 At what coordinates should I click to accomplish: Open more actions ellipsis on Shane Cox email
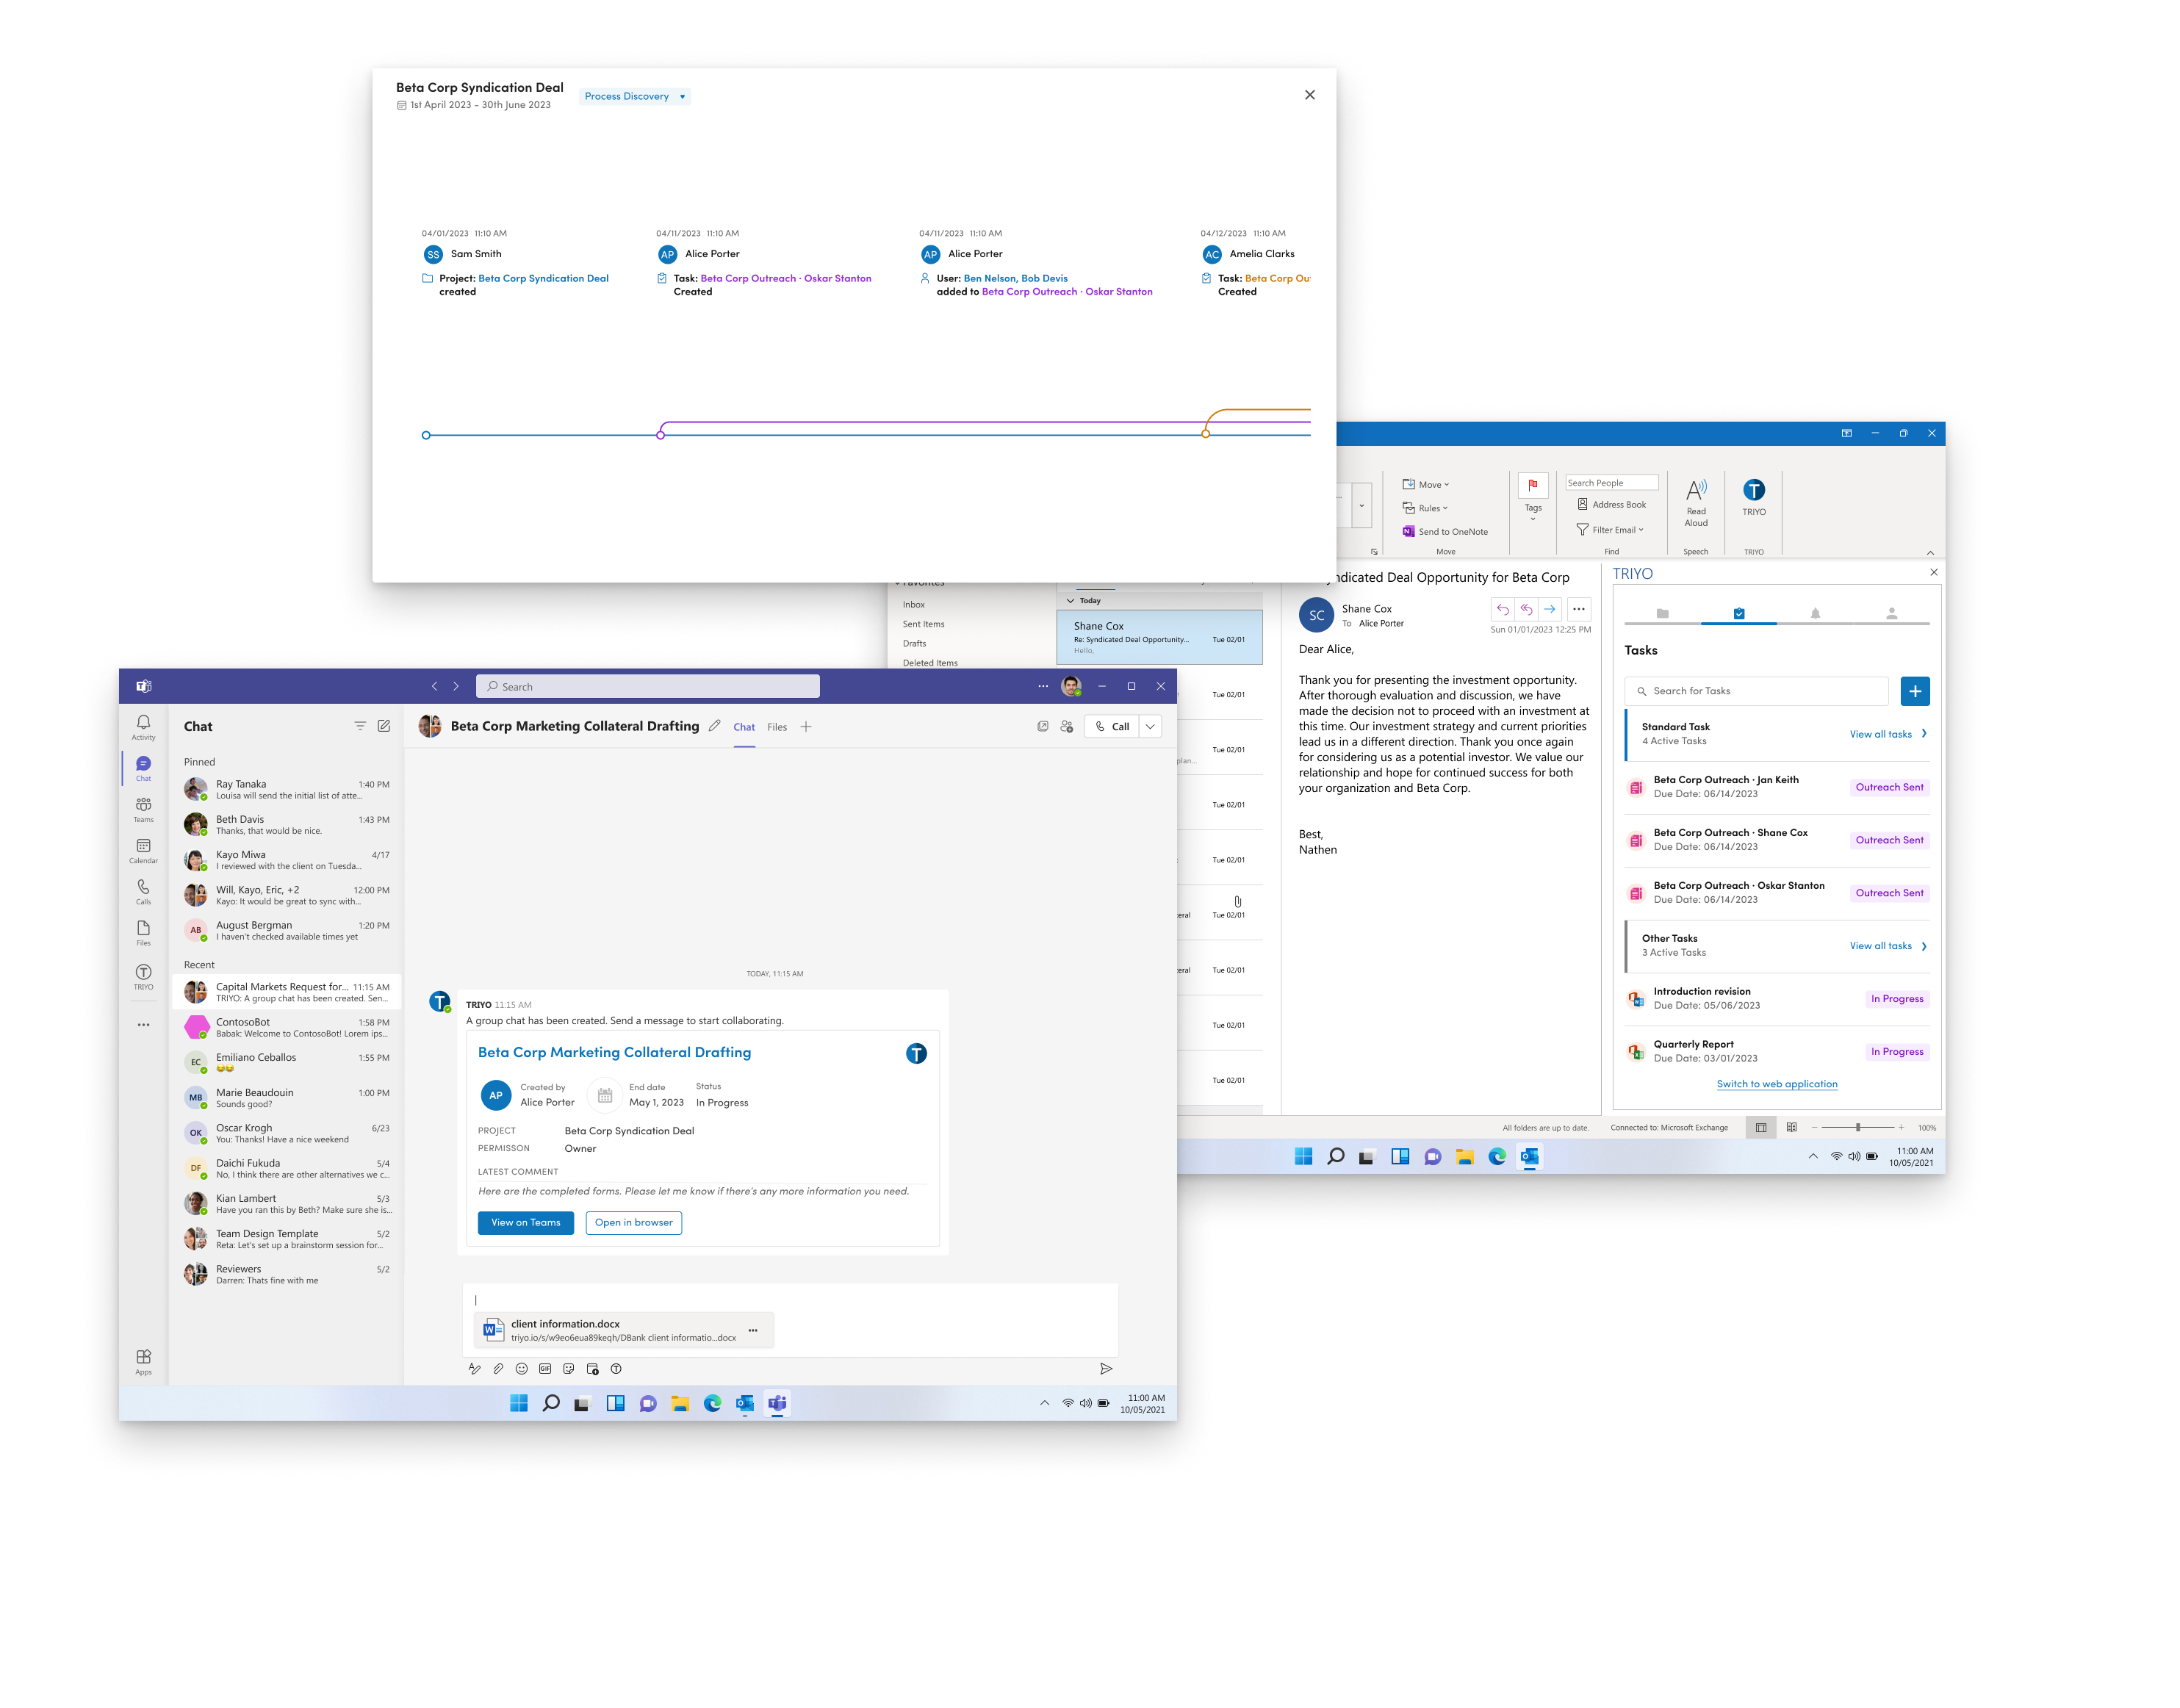click(1578, 609)
